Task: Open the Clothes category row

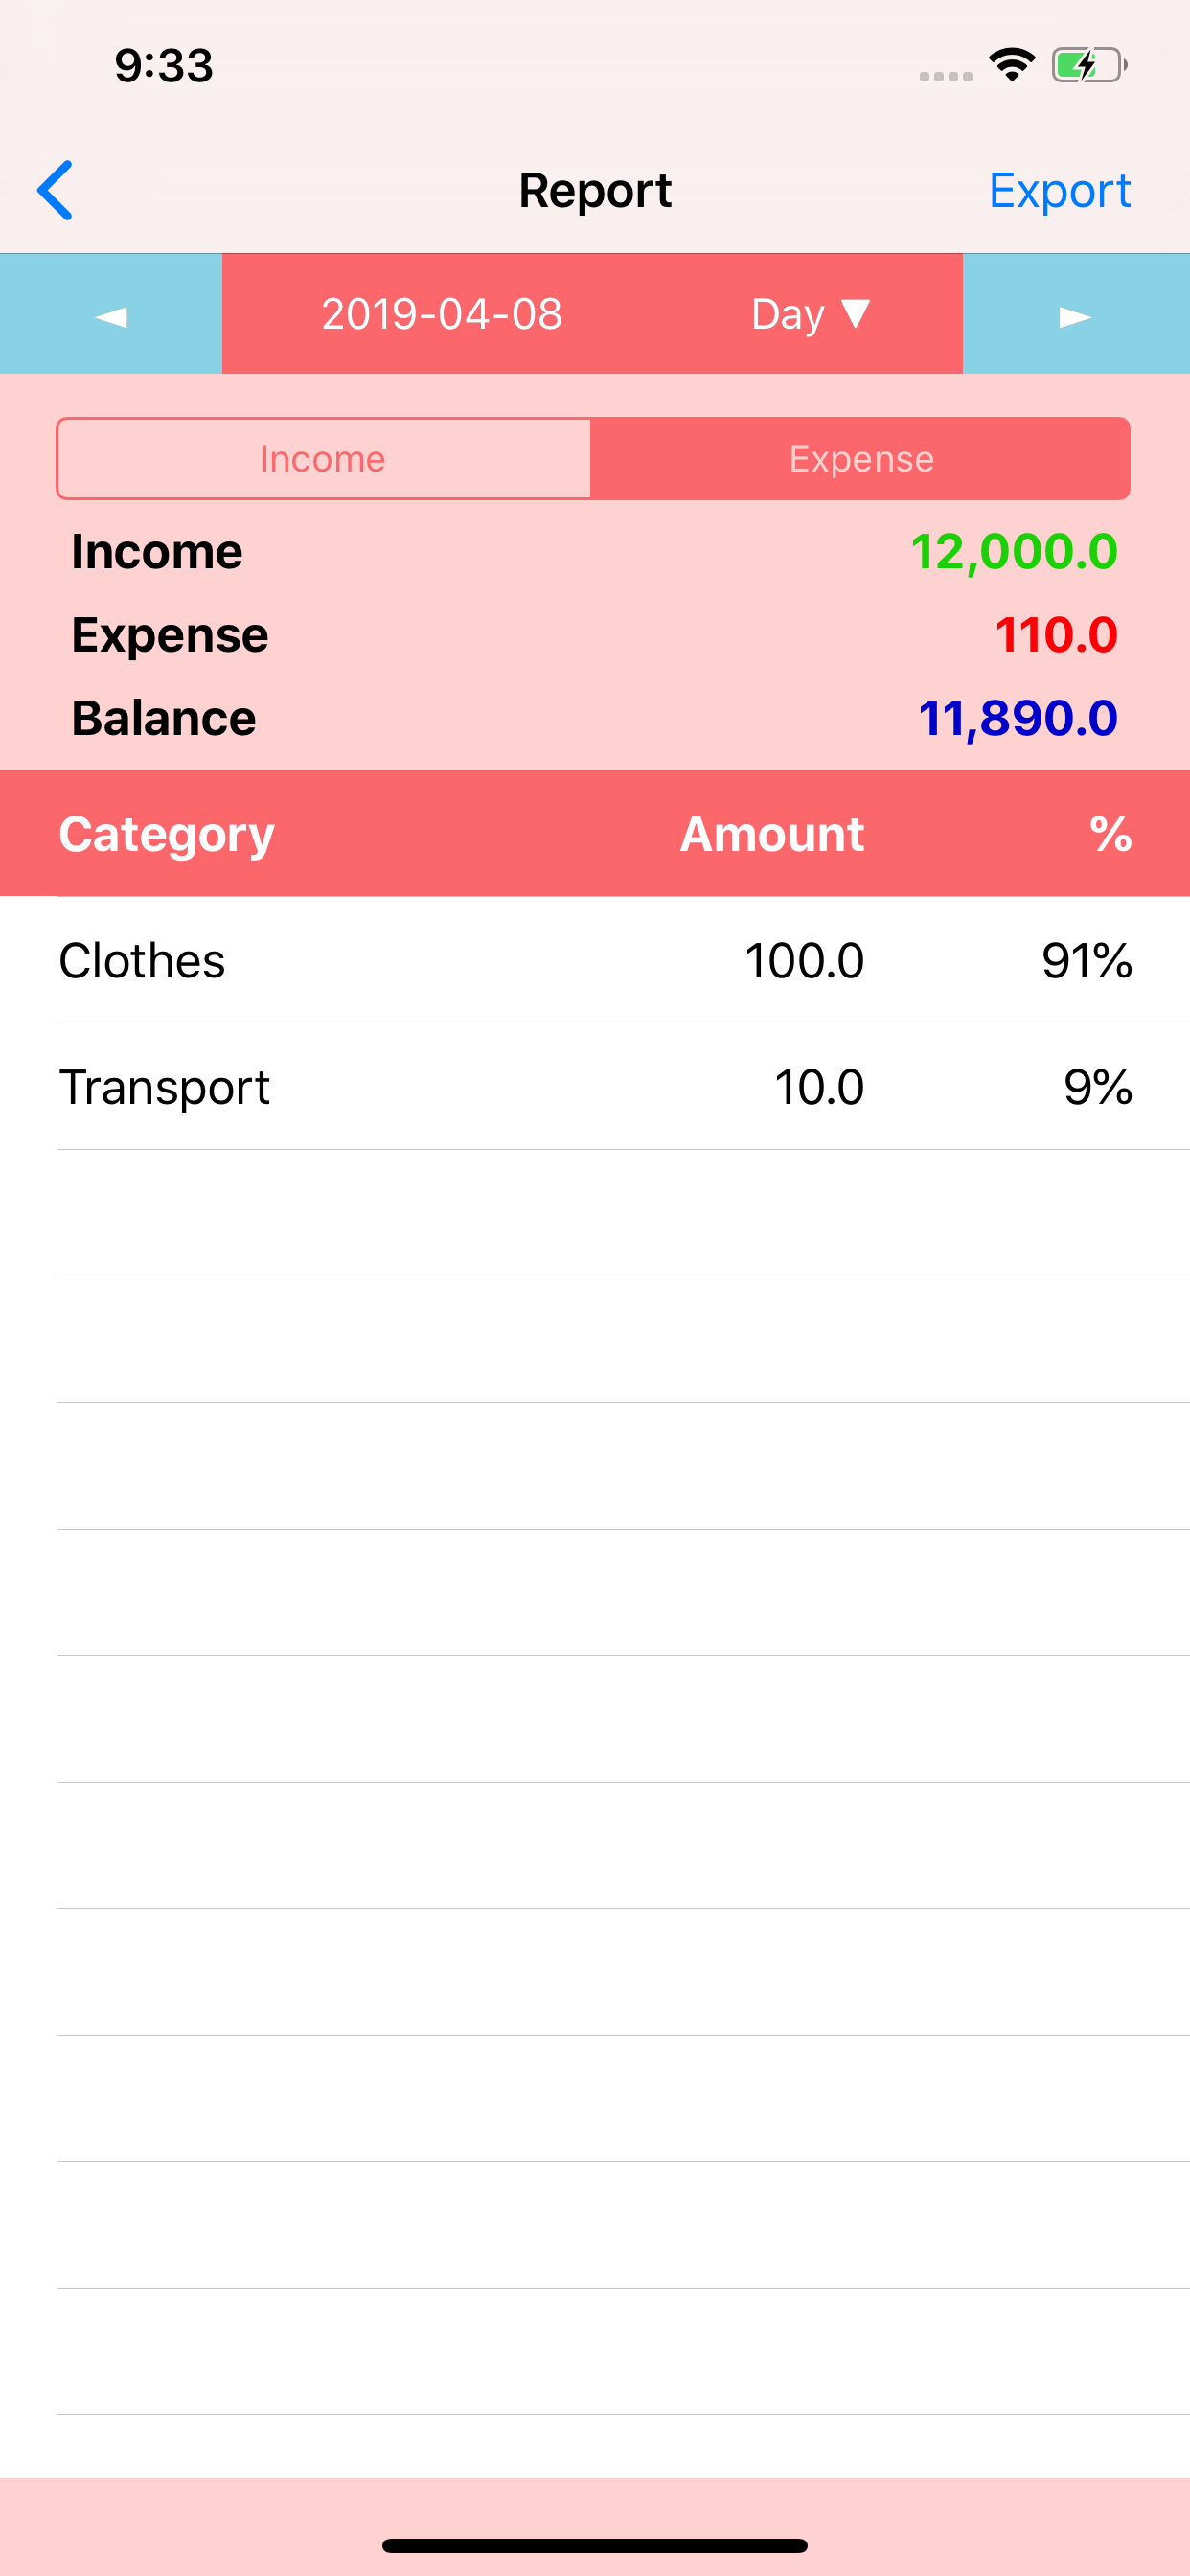Action: tap(595, 961)
